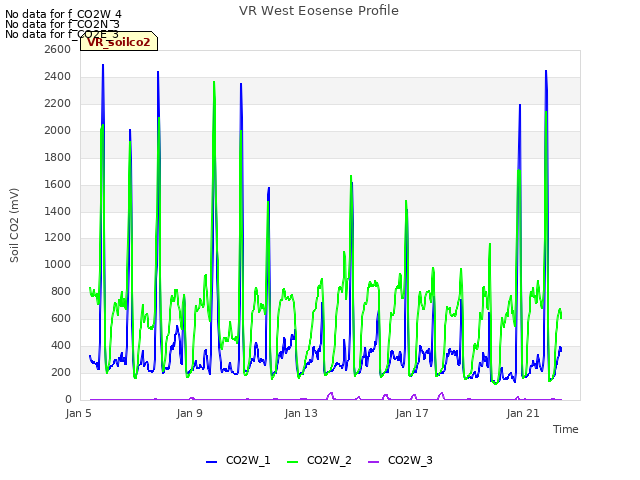Viewport: 640px width, 480px height.
Task: Toggle the CO2W_2 legend entry
Action: (319, 460)
